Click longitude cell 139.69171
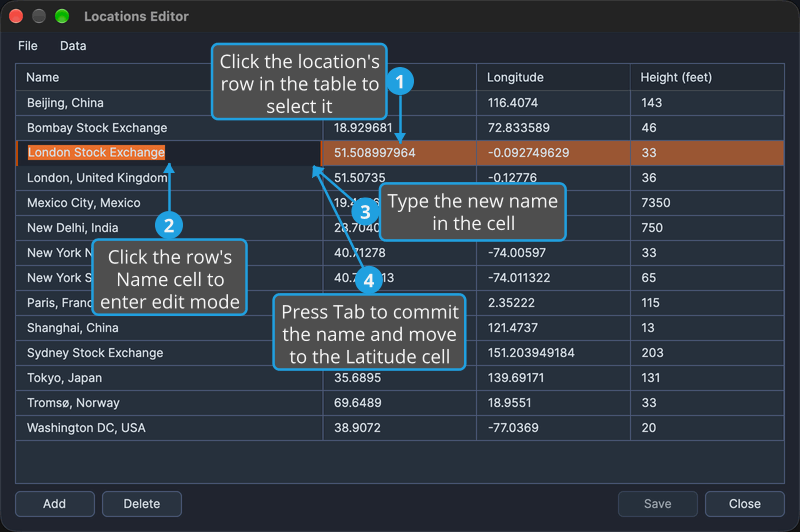The width and height of the screenshot is (800, 532). pos(554,378)
